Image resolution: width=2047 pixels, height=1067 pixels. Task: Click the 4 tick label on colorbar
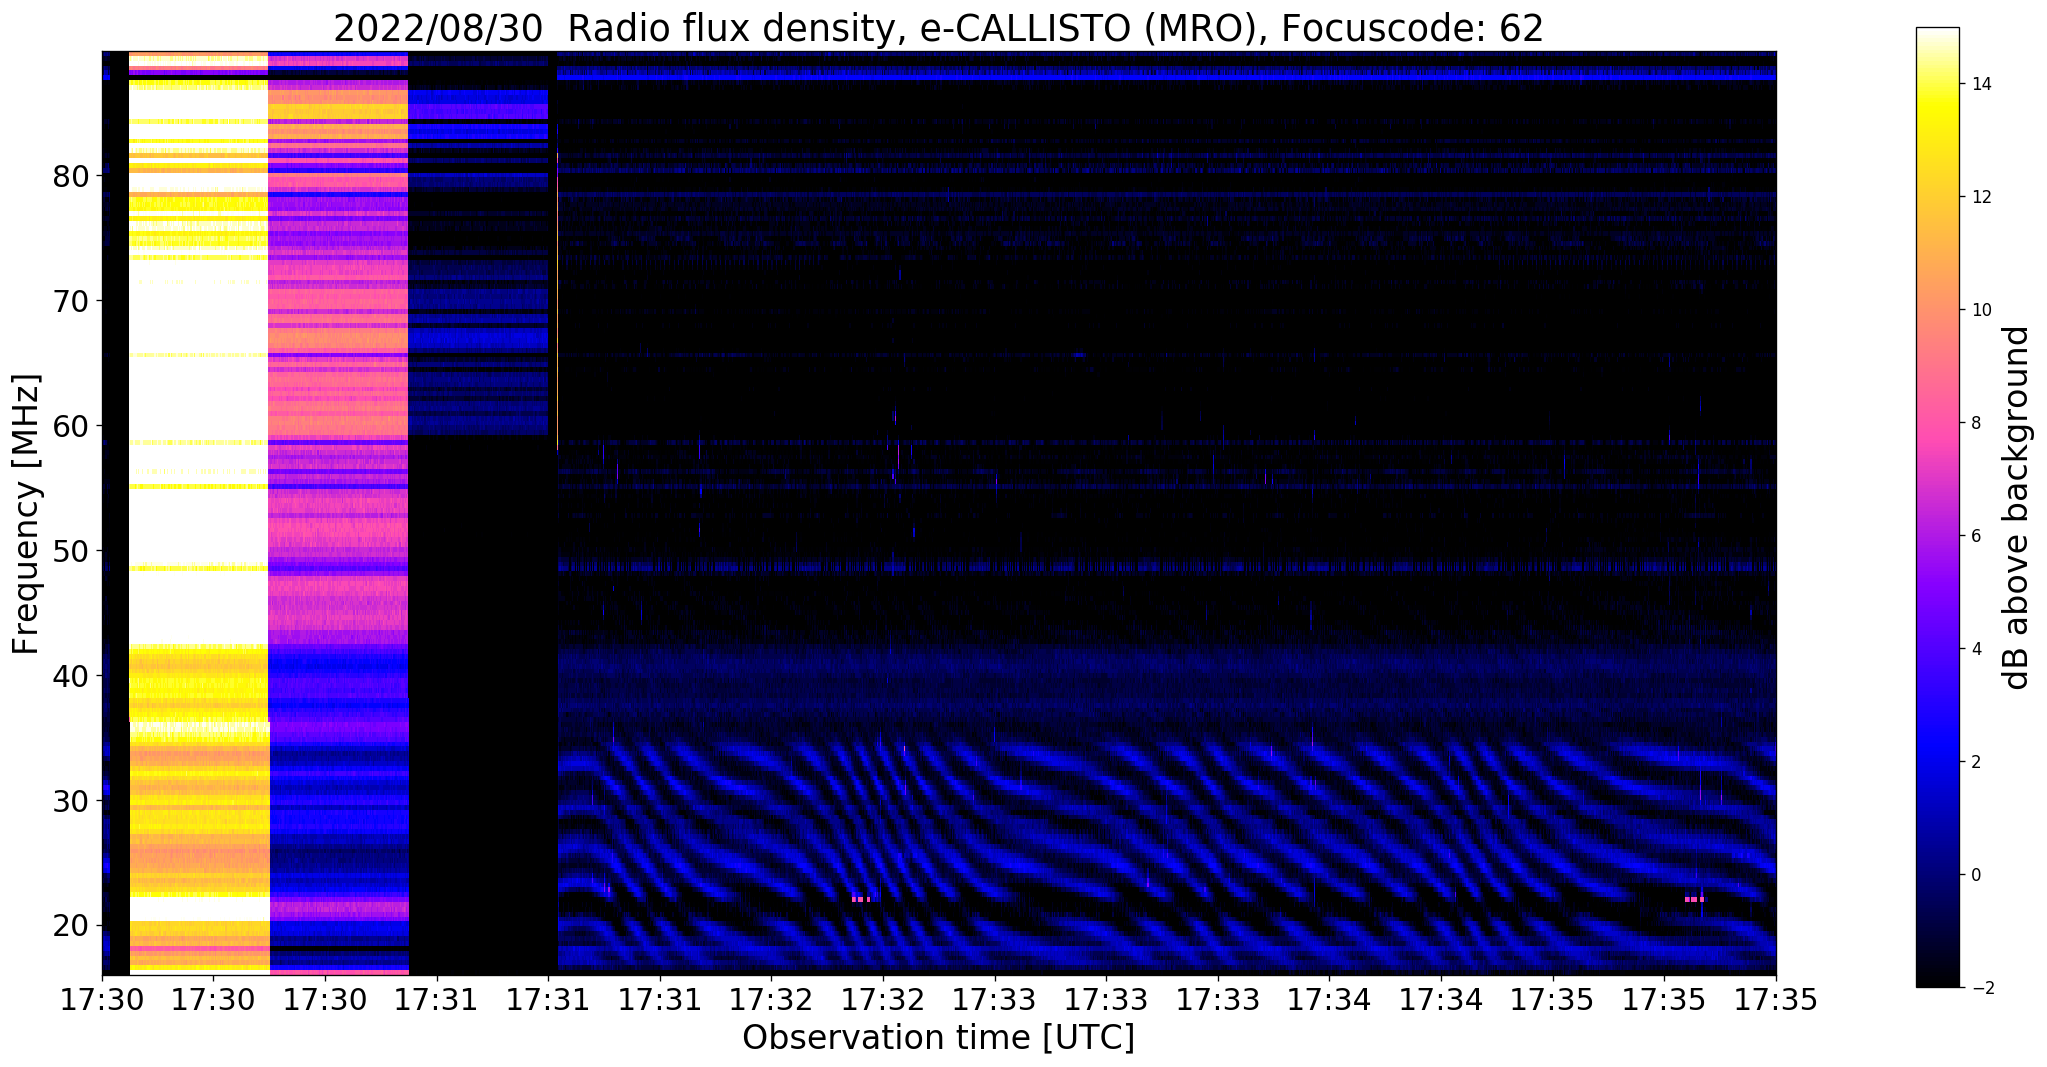(x=1975, y=649)
